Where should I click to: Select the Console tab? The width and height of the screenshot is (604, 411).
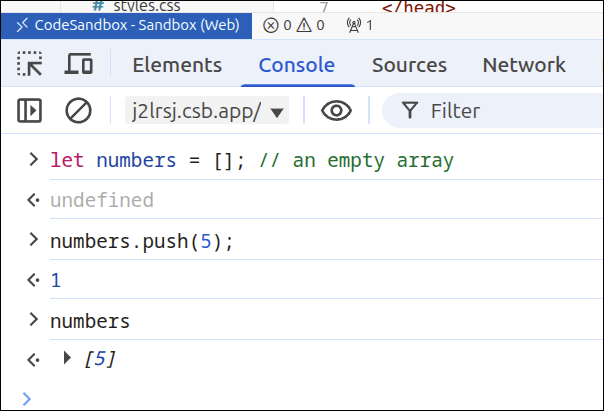pyautogui.click(x=296, y=66)
